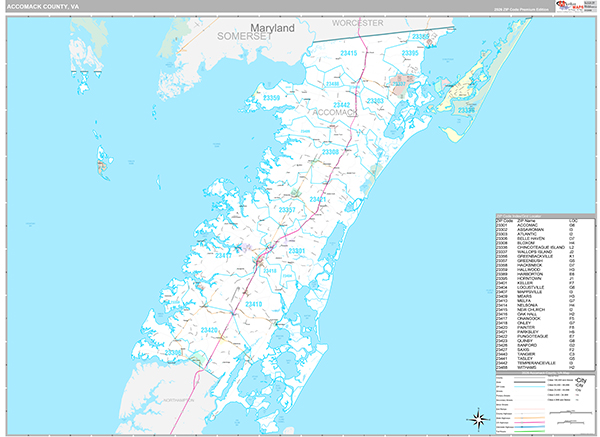Viewport: 600px width, 437px height.
Task: Click the ZIP code 23308 label
Action: [331, 151]
